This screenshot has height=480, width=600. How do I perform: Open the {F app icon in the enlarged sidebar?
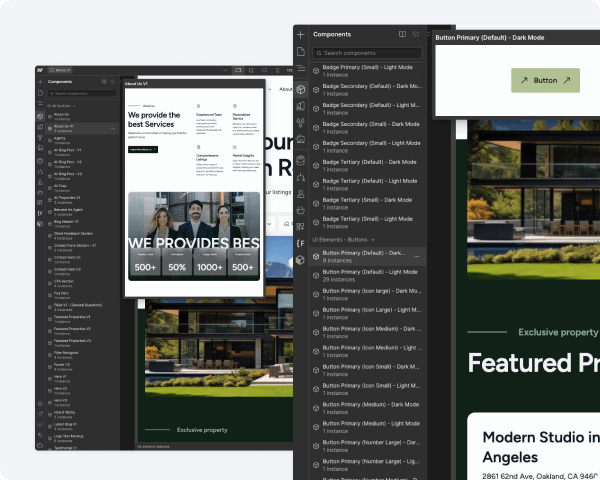301,243
